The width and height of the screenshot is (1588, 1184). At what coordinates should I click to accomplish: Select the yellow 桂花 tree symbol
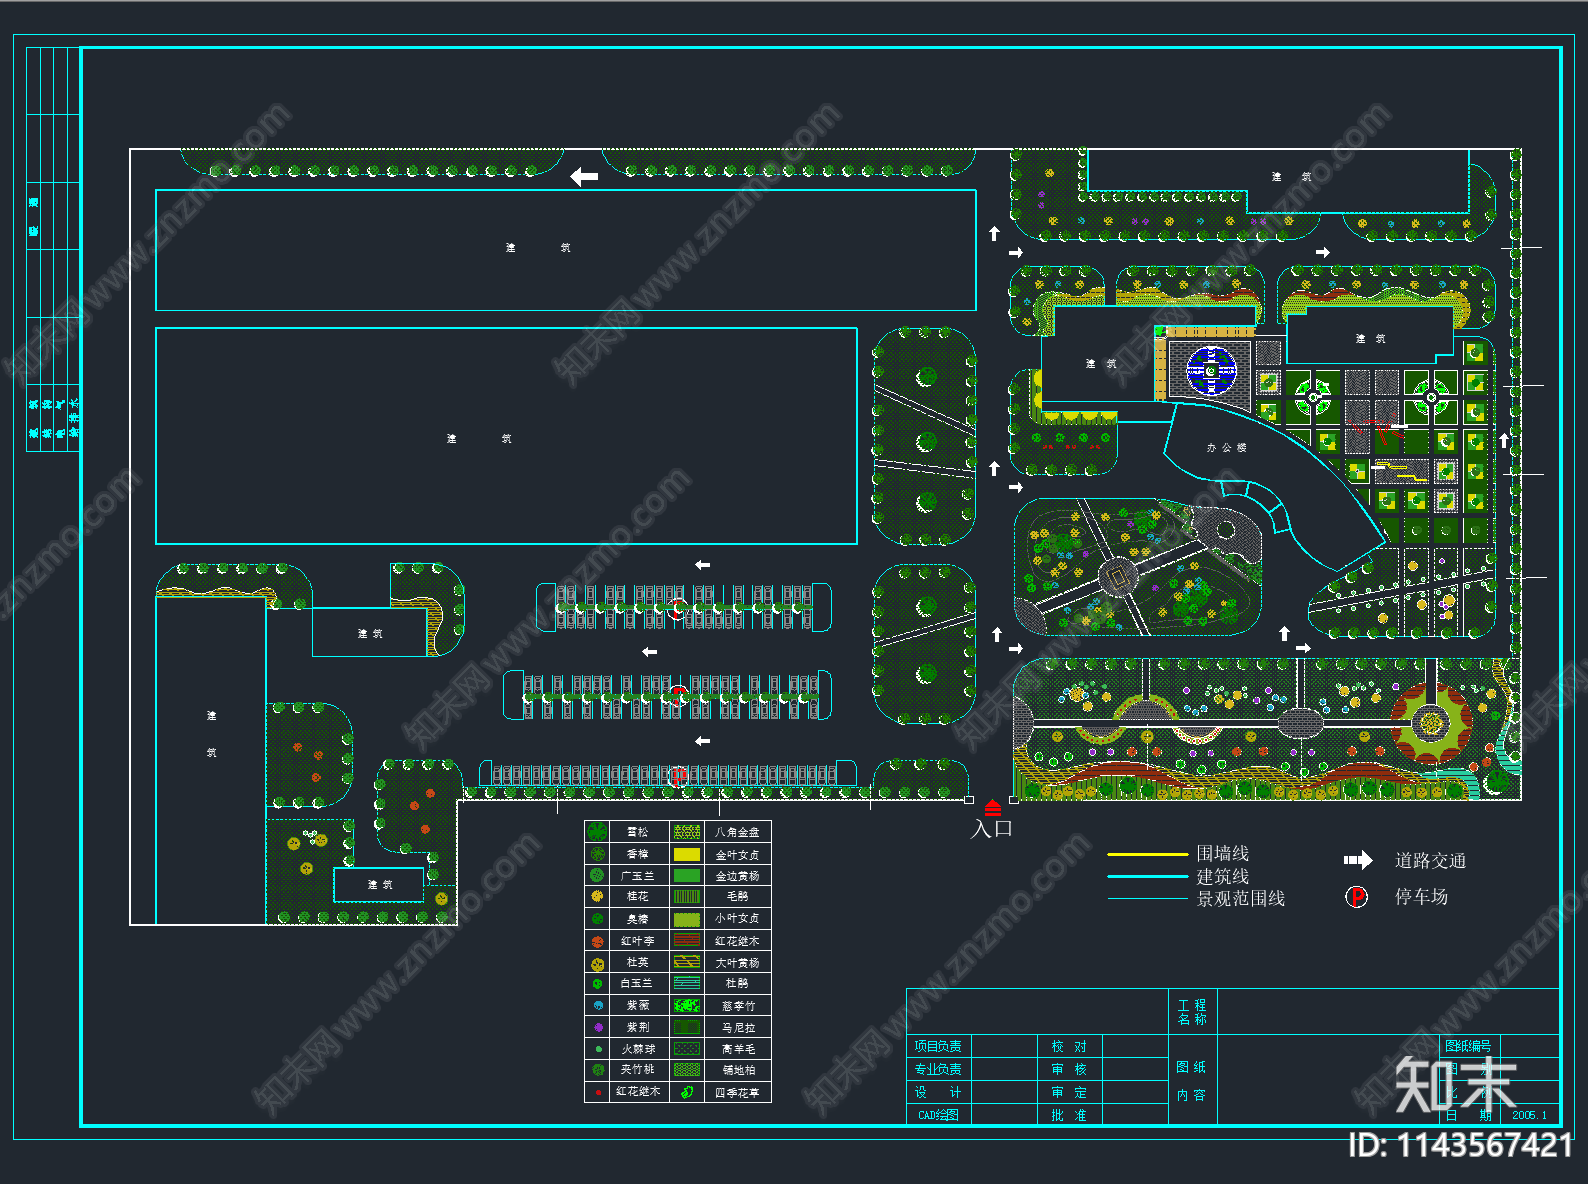(597, 896)
